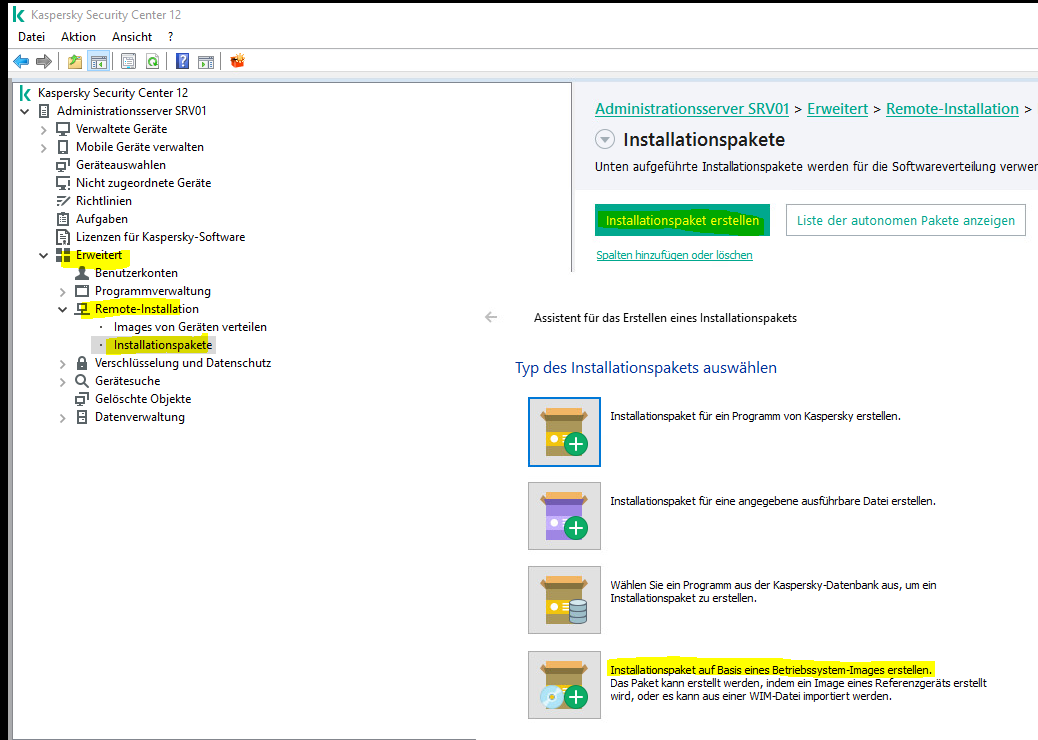The image size is (1038, 740).
Task: Click the monitor icon of Verwaltete Geräte
Action: [x=63, y=128]
